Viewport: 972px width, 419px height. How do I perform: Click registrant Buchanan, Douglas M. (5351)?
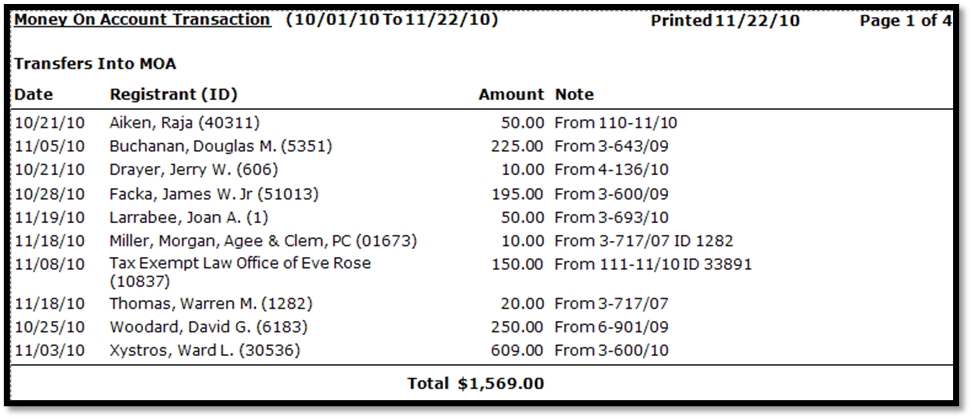pos(220,146)
